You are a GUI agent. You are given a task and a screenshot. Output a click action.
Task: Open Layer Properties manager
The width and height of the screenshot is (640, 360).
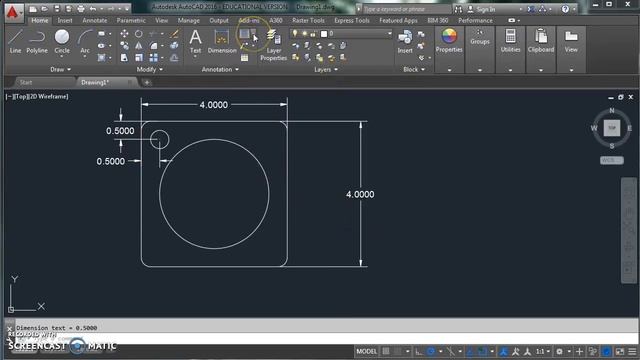pyautogui.click(x=273, y=45)
